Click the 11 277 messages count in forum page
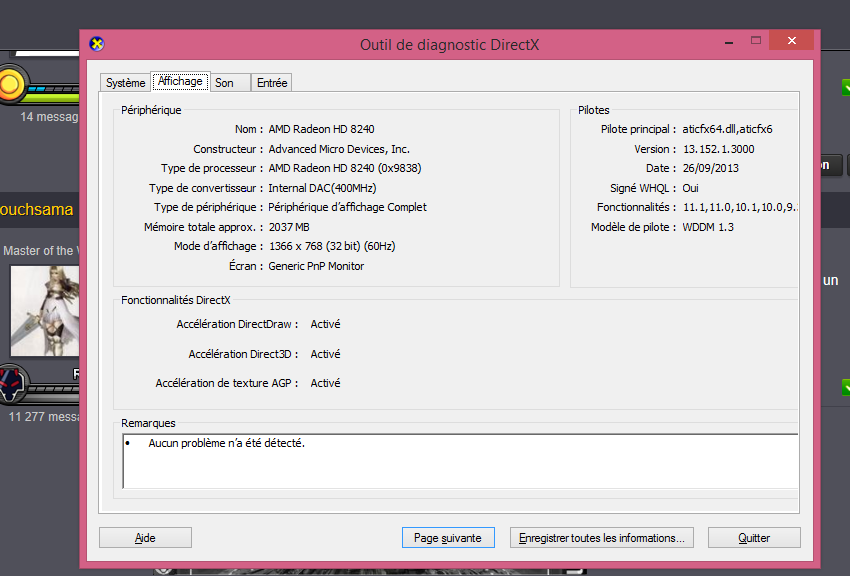Viewport: 850px width, 576px height. coord(44,417)
